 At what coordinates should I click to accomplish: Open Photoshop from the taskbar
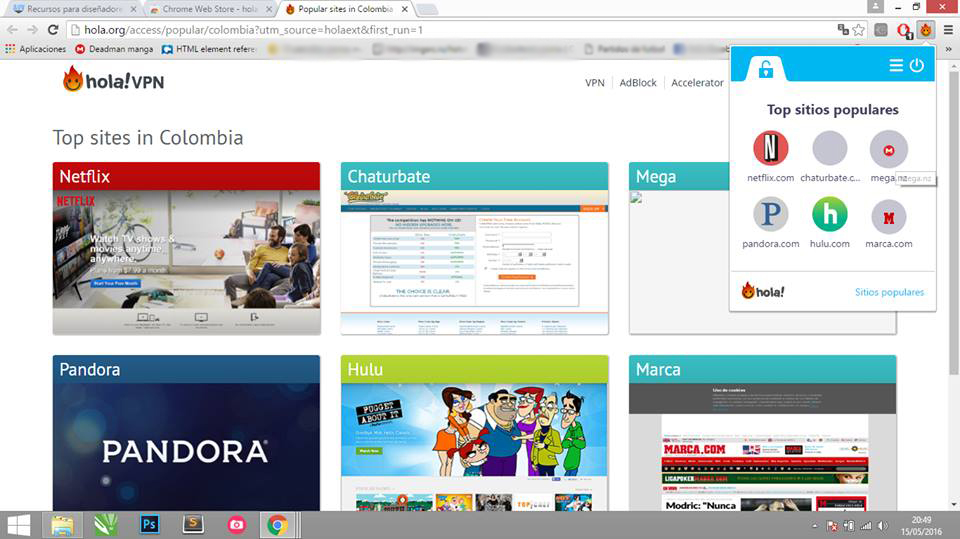tap(149, 525)
